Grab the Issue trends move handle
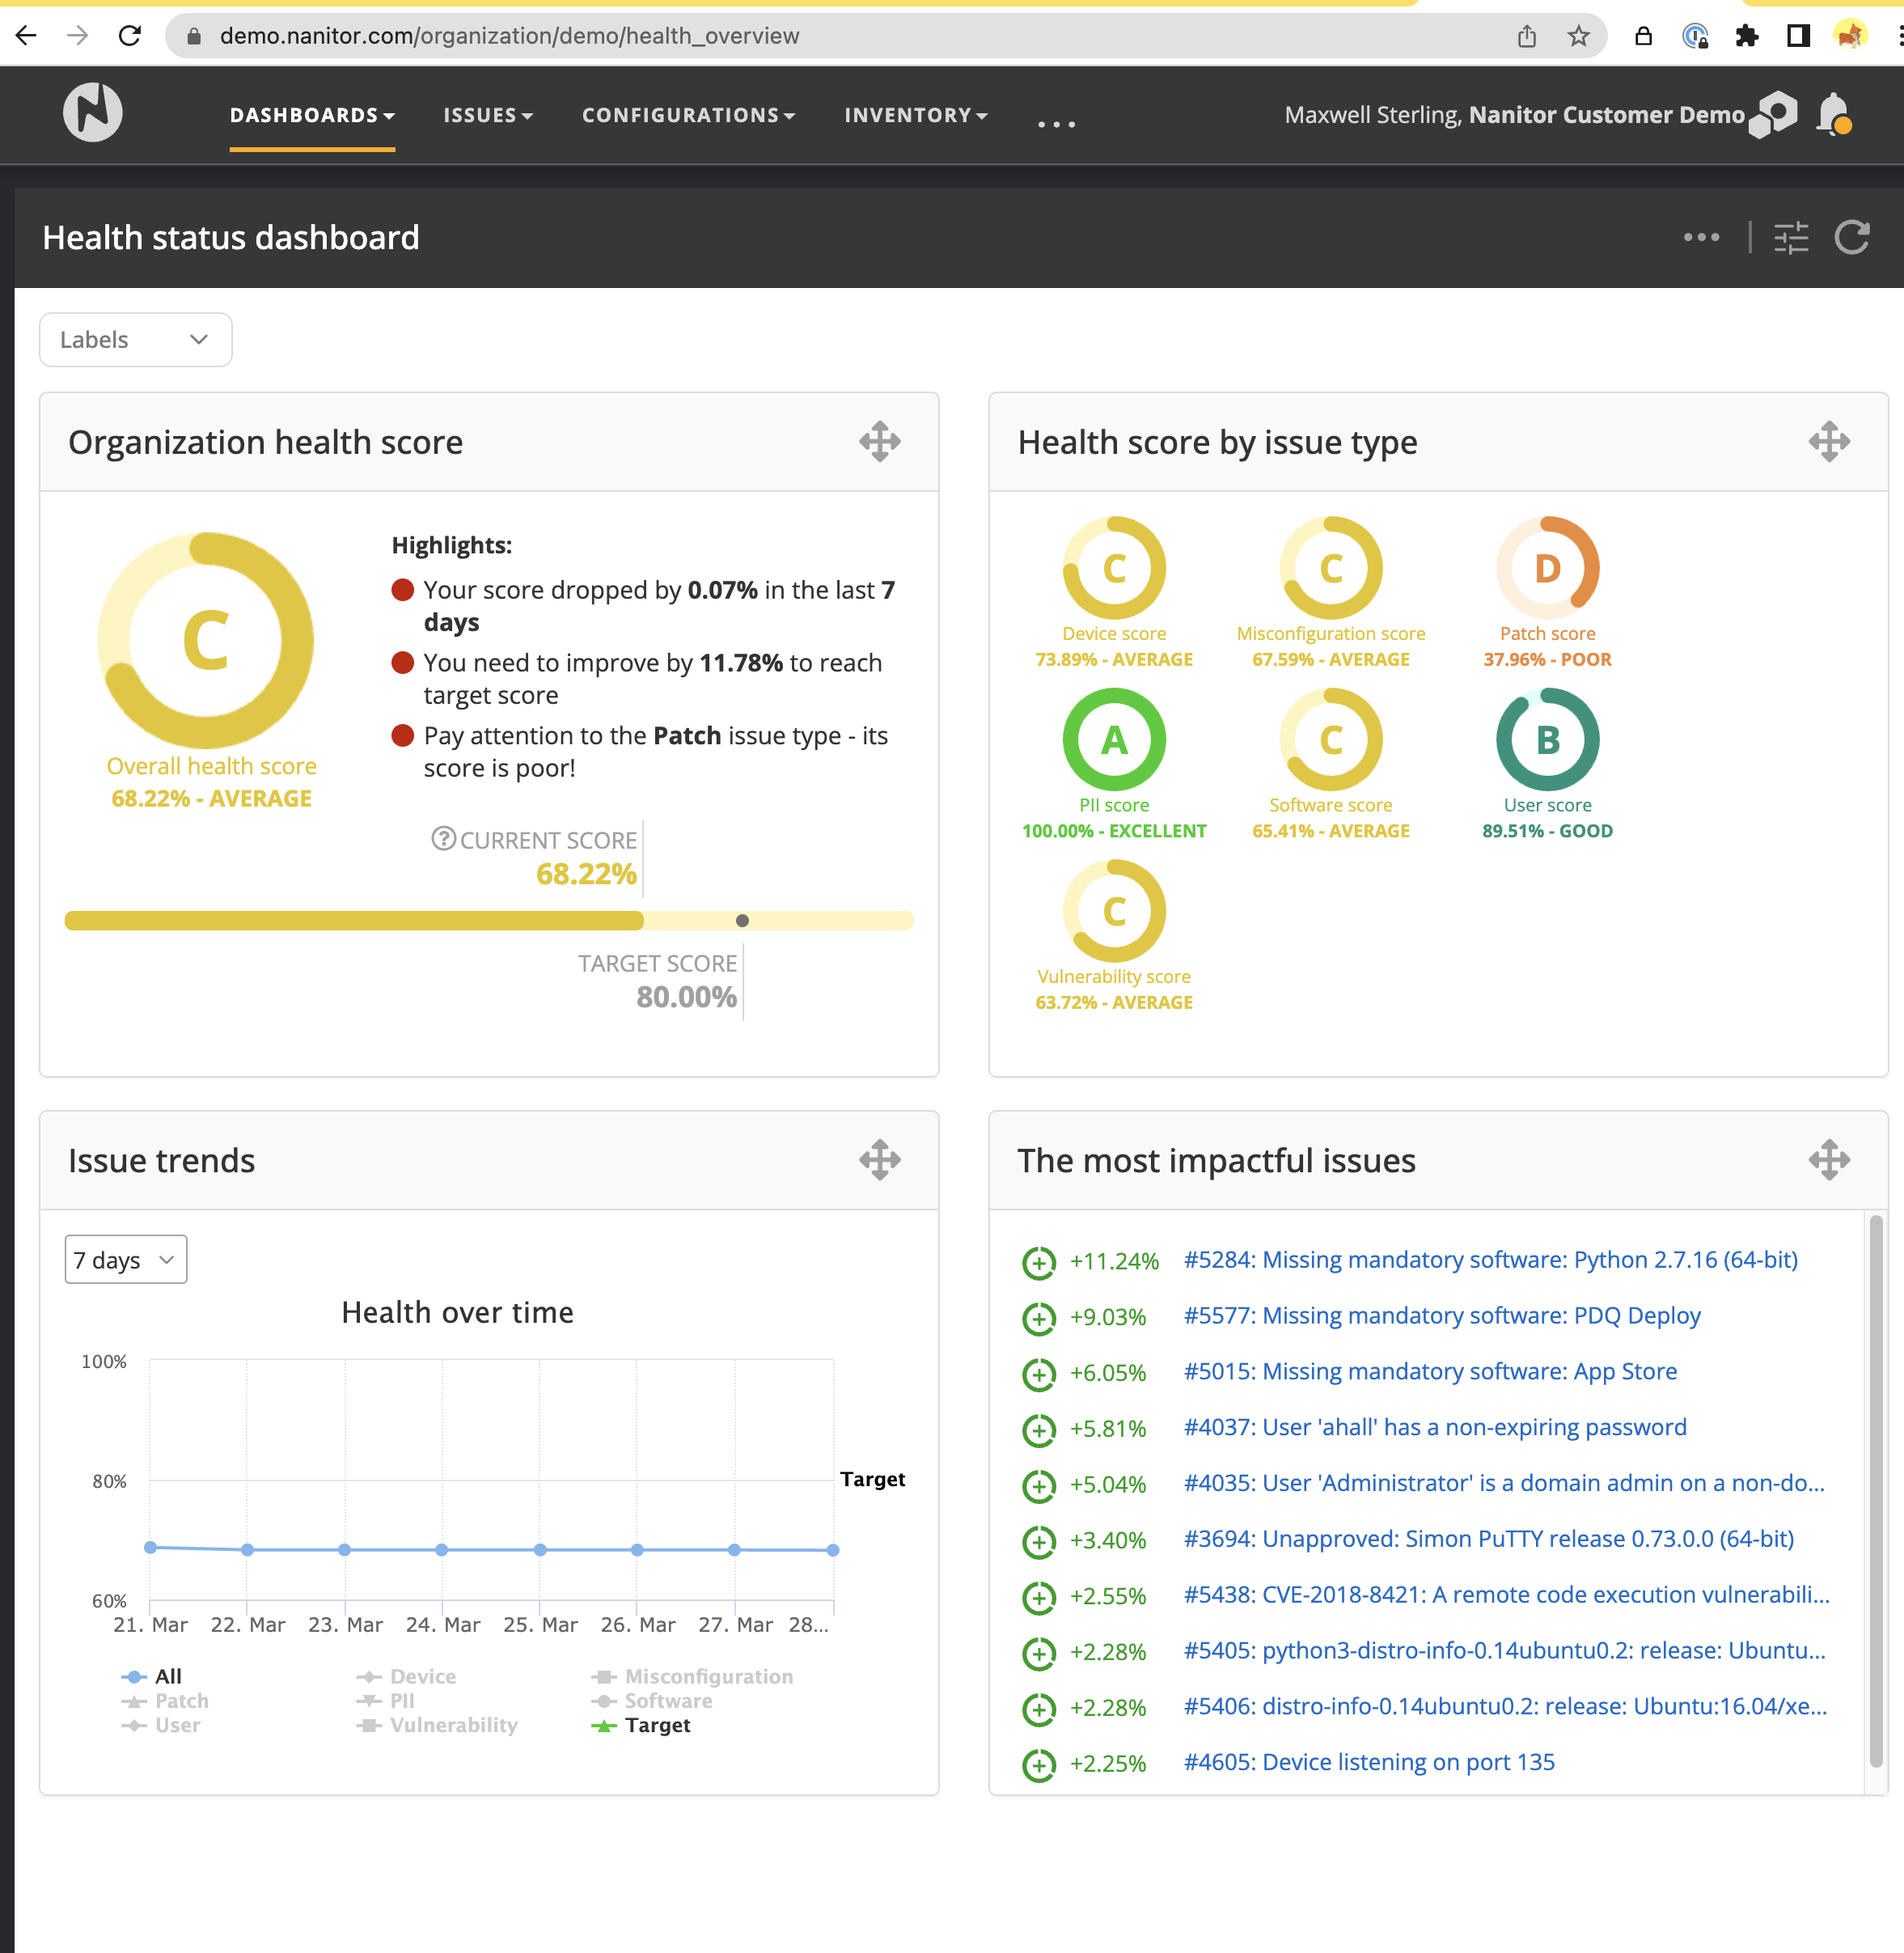Viewport: 1904px width, 1953px height. [x=879, y=1160]
